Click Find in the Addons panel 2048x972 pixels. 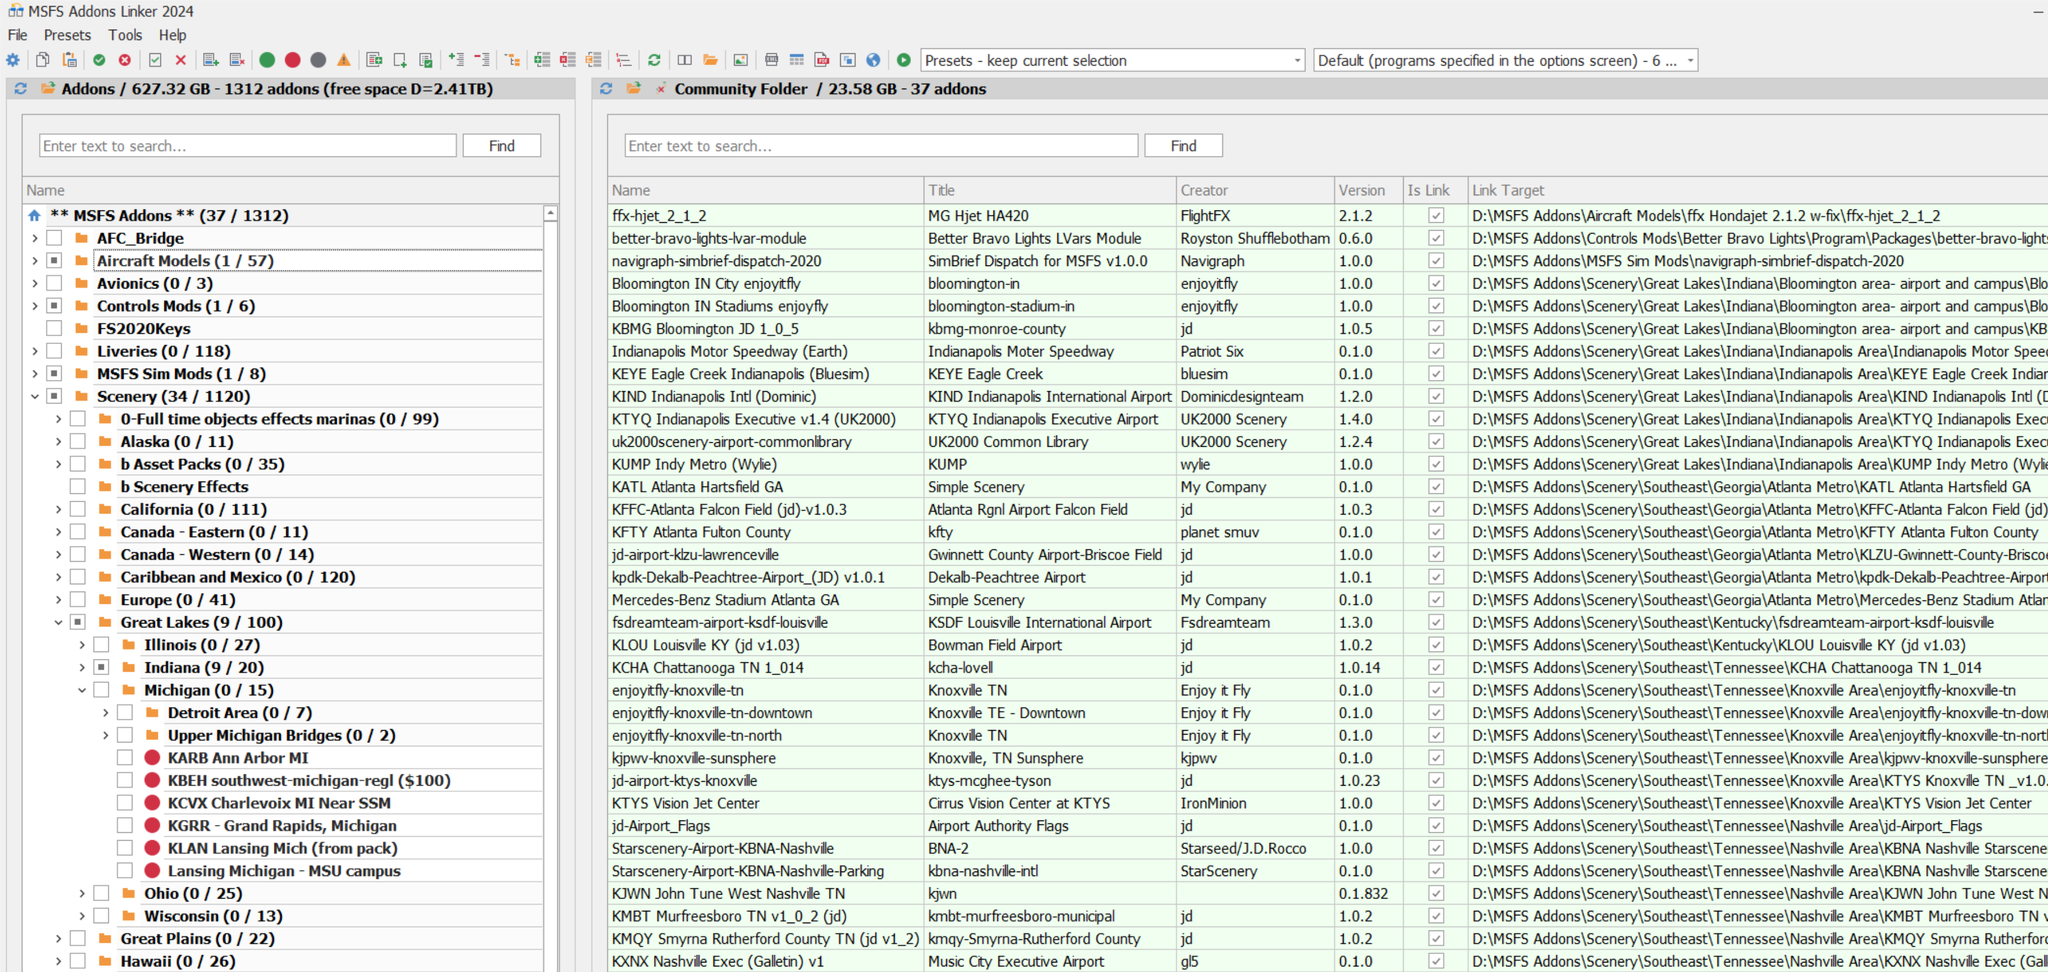tap(502, 146)
